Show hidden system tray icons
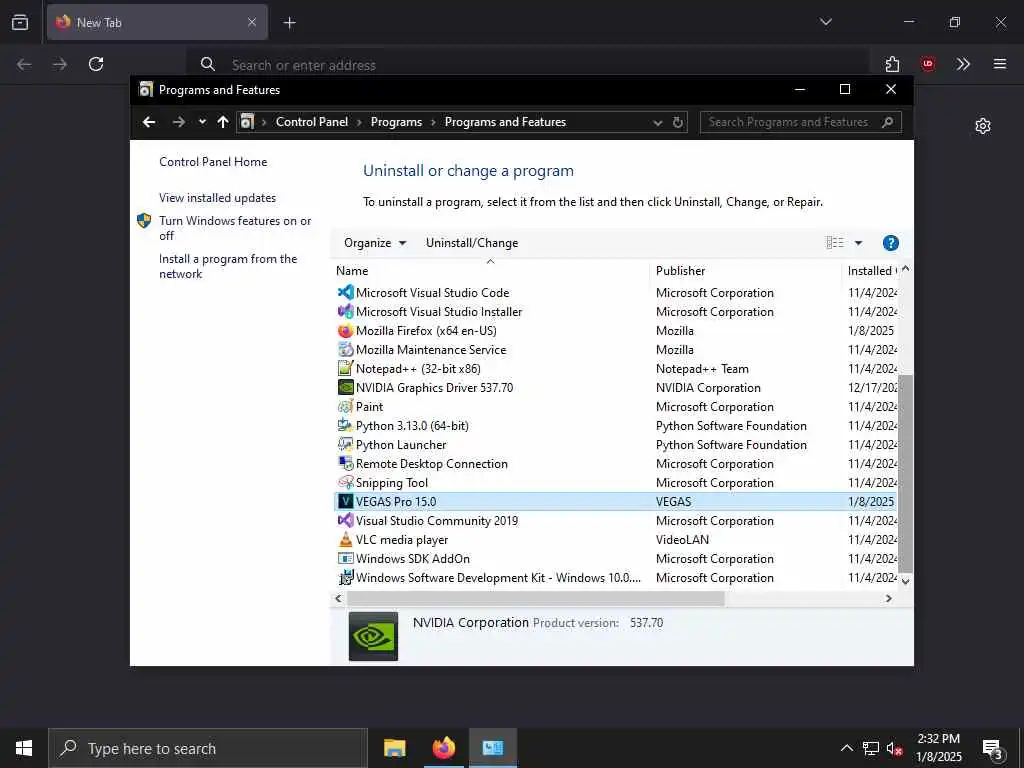This screenshot has height=768, width=1024. coord(846,748)
